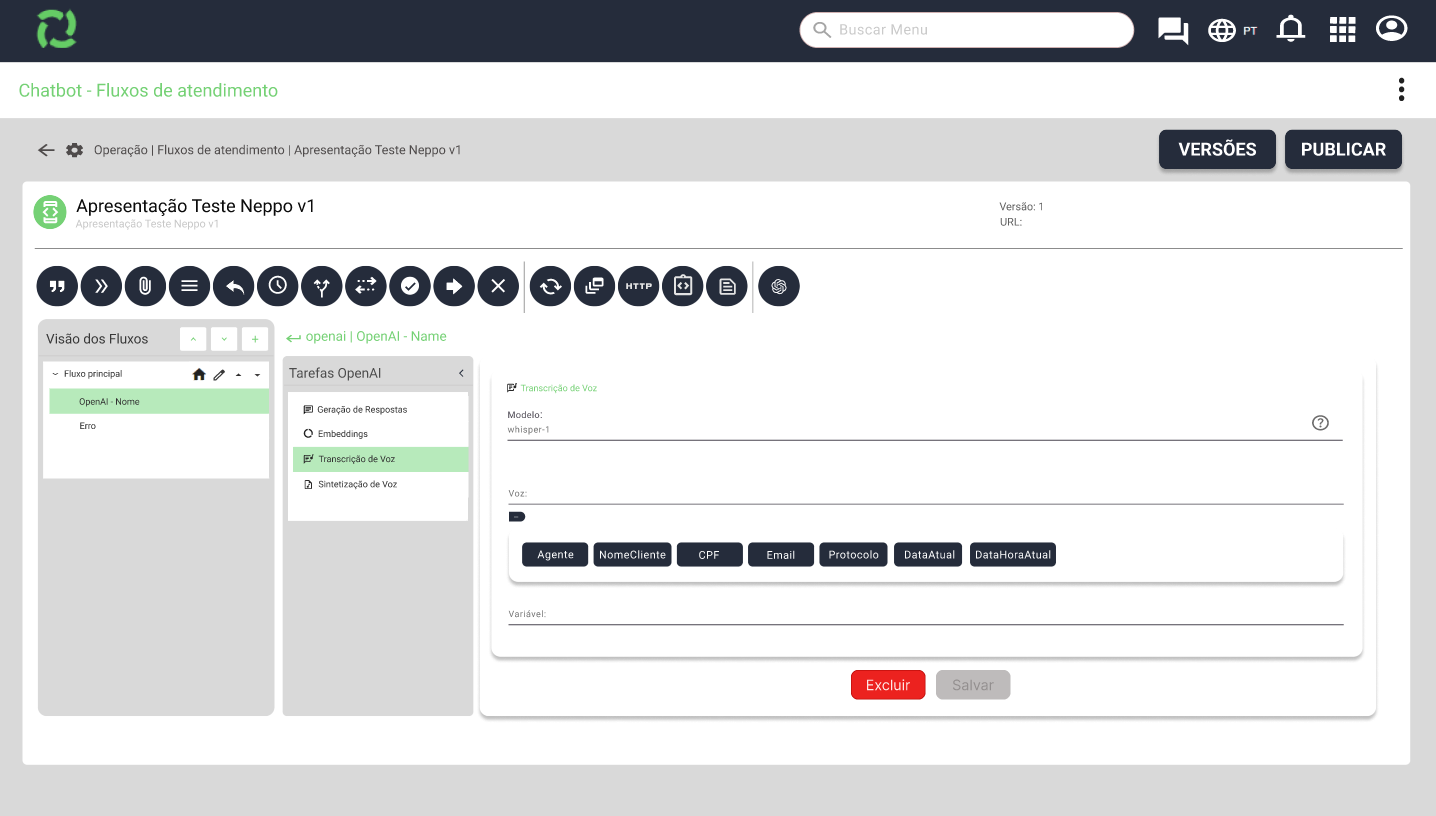Click the Salvar button
Screen dimensions: 1436x816
(x=973, y=685)
